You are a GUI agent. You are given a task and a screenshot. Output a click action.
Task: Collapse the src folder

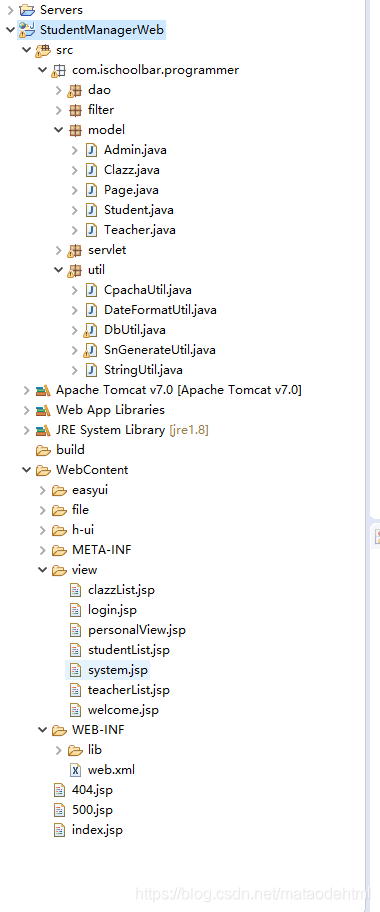coord(26,50)
